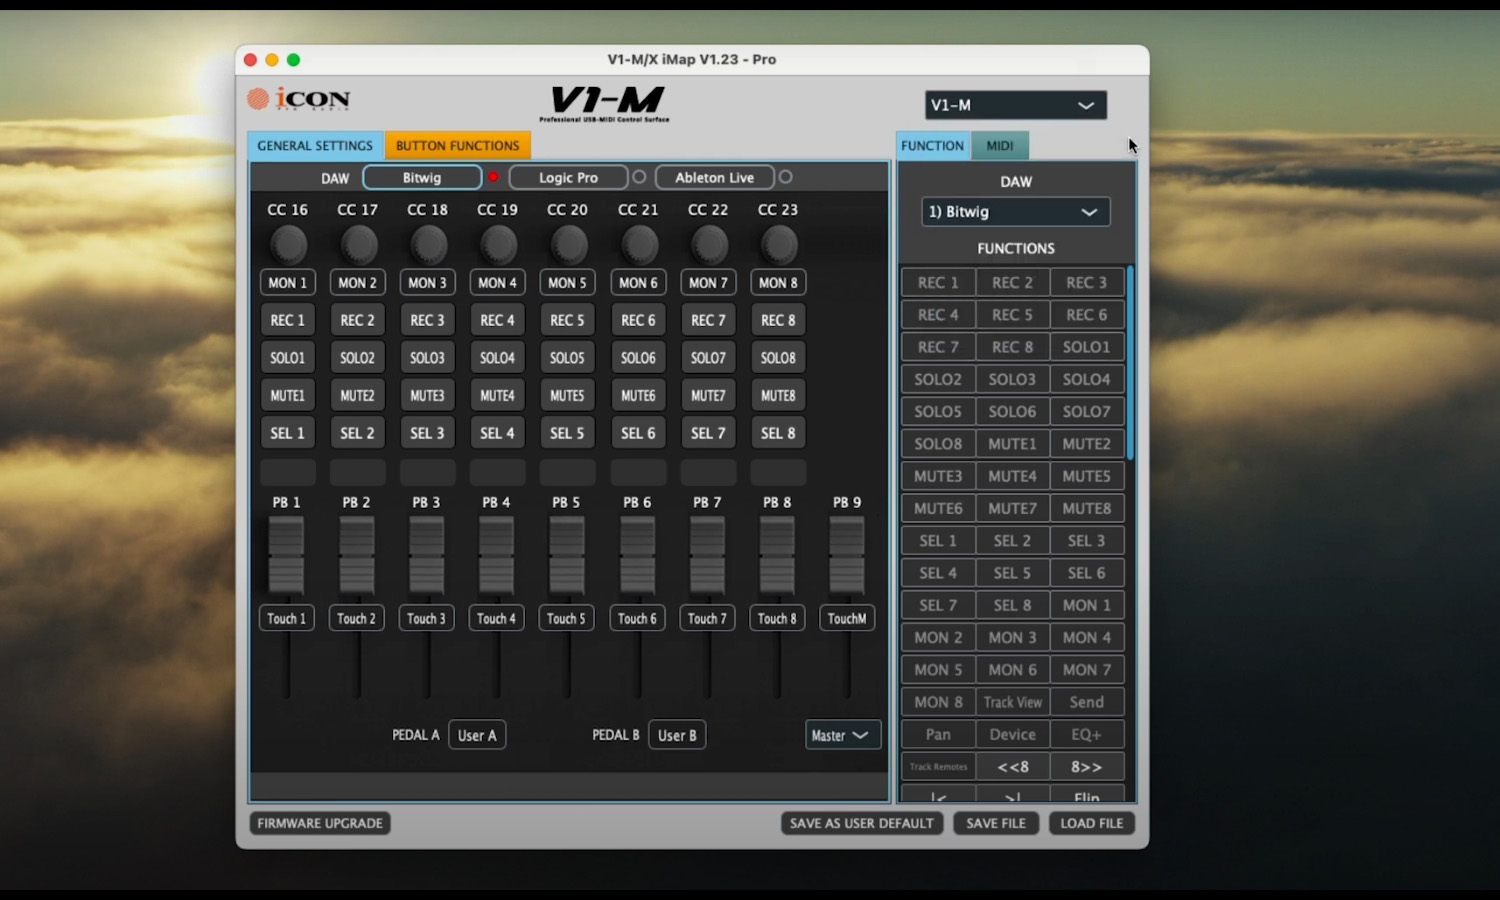Pick MON 8 in the functions list
This screenshot has width=1500, height=900.
[938, 702]
